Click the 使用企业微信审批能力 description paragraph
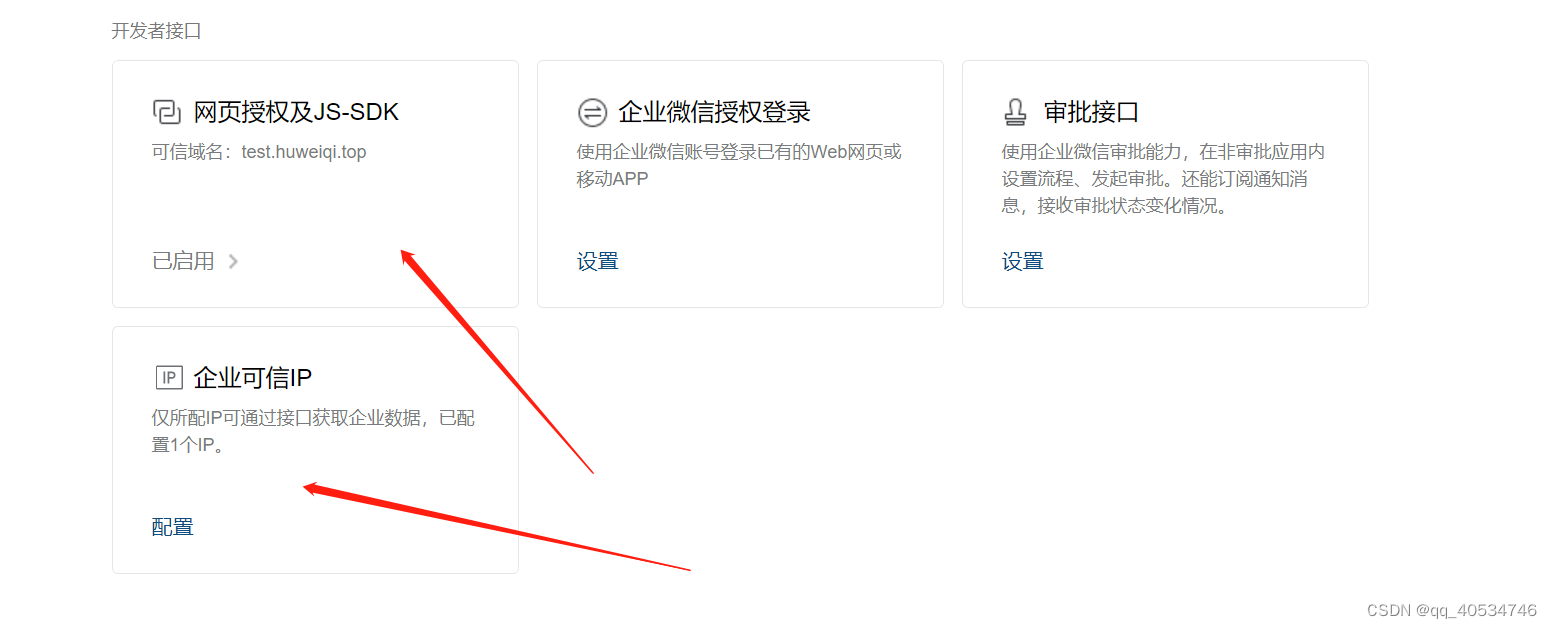 coord(1164,179)
